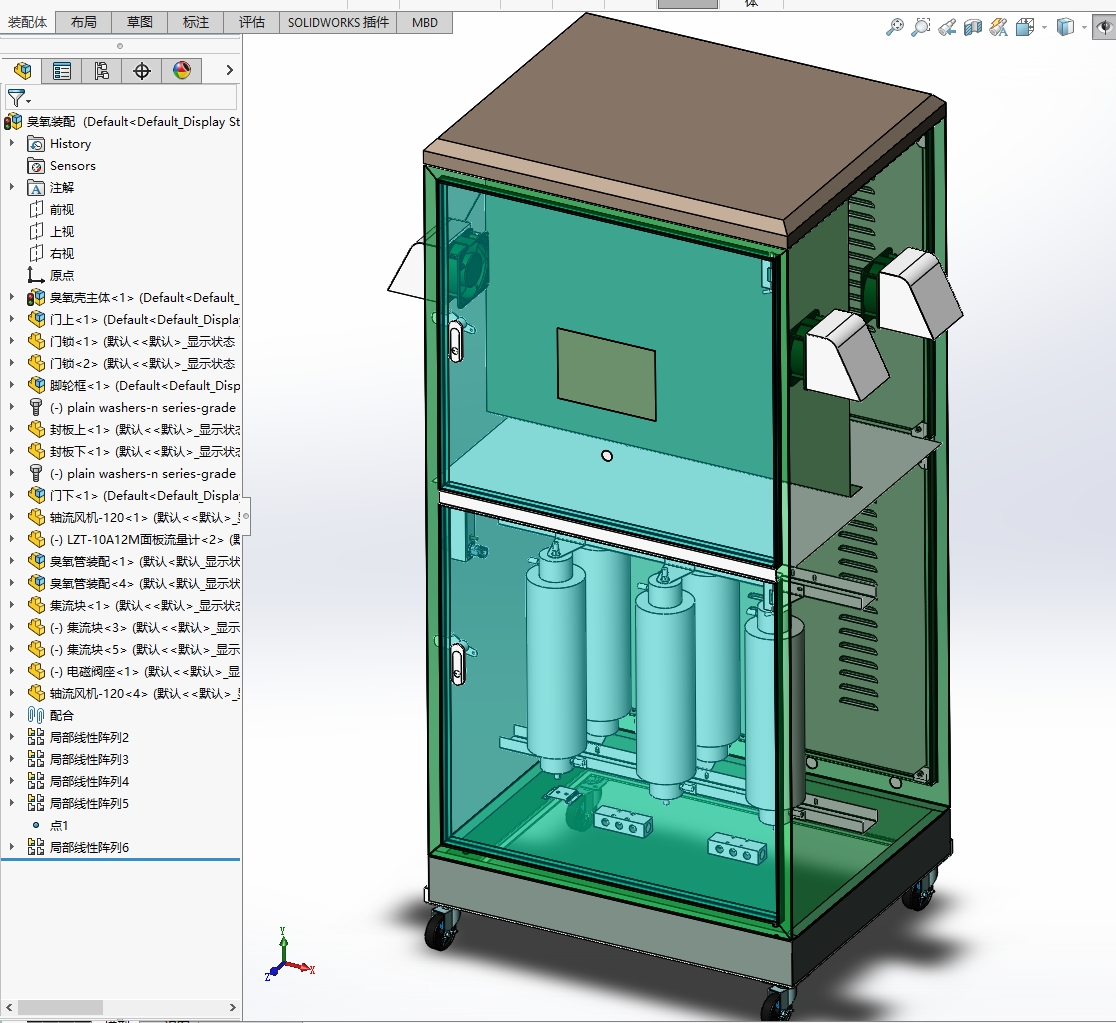Click the tree filter funnel icon
The width and height of the screenshot is (1116, 1023).
pos(16,98)
